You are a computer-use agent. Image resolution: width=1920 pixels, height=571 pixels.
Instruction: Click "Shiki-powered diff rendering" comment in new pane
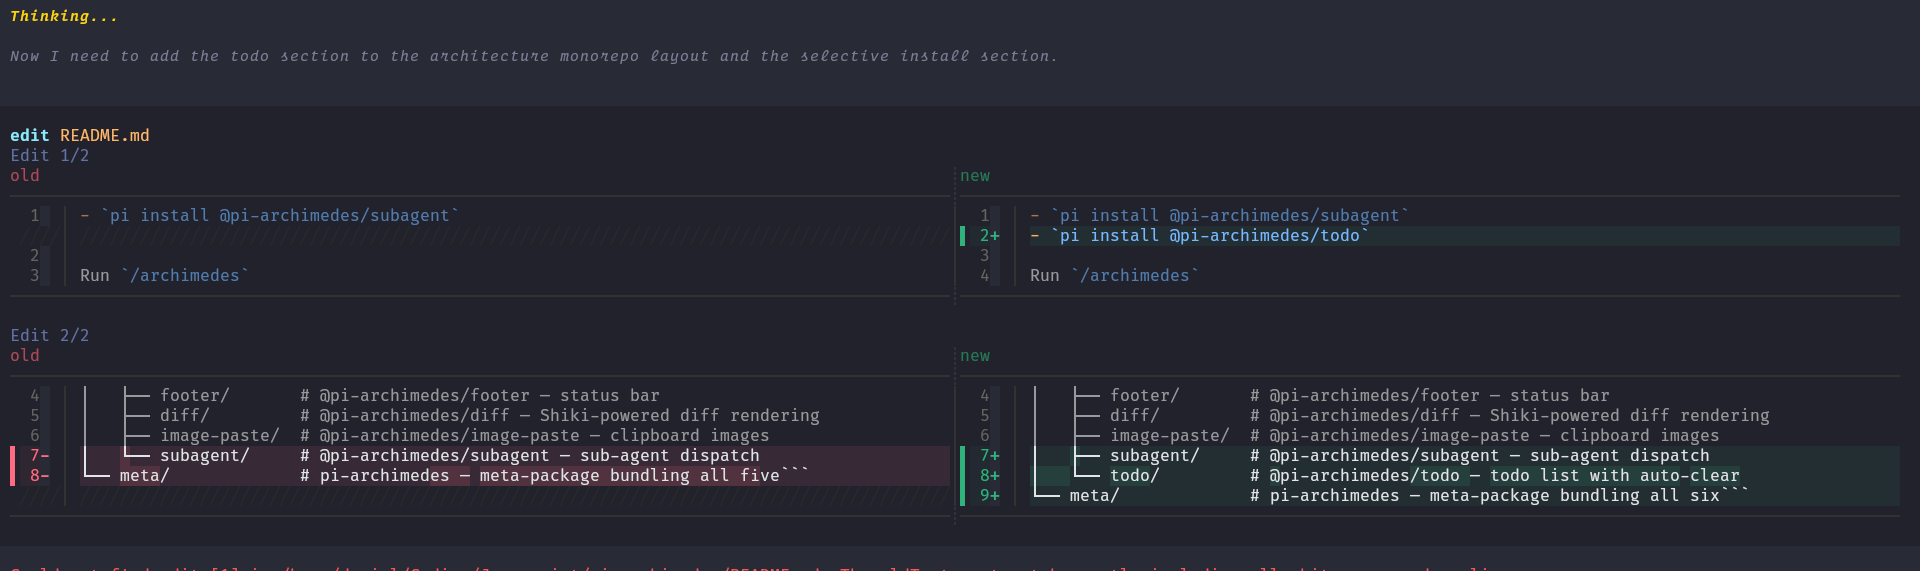click(1630, 415)
